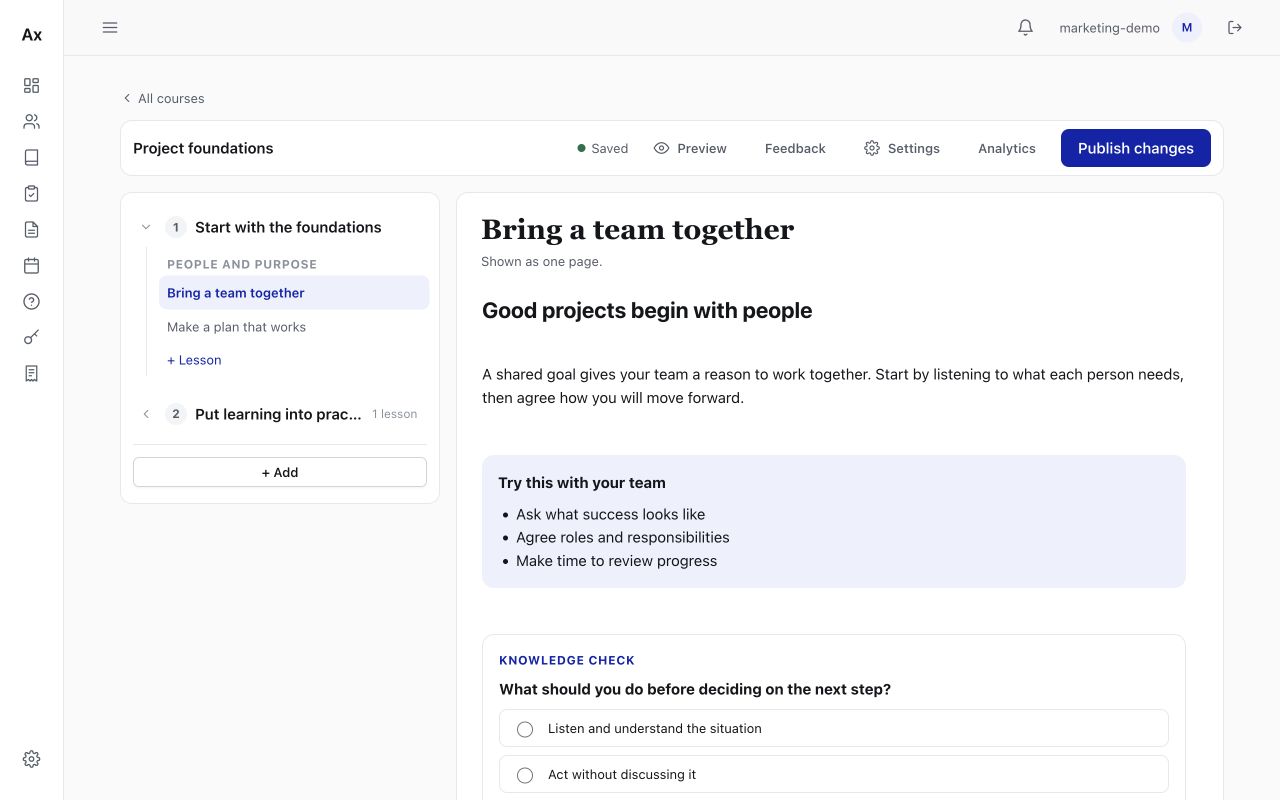Click the Preview eye button
This screenshot has width=1280, height=800.
pyautogui.click(x=690, y=148)
